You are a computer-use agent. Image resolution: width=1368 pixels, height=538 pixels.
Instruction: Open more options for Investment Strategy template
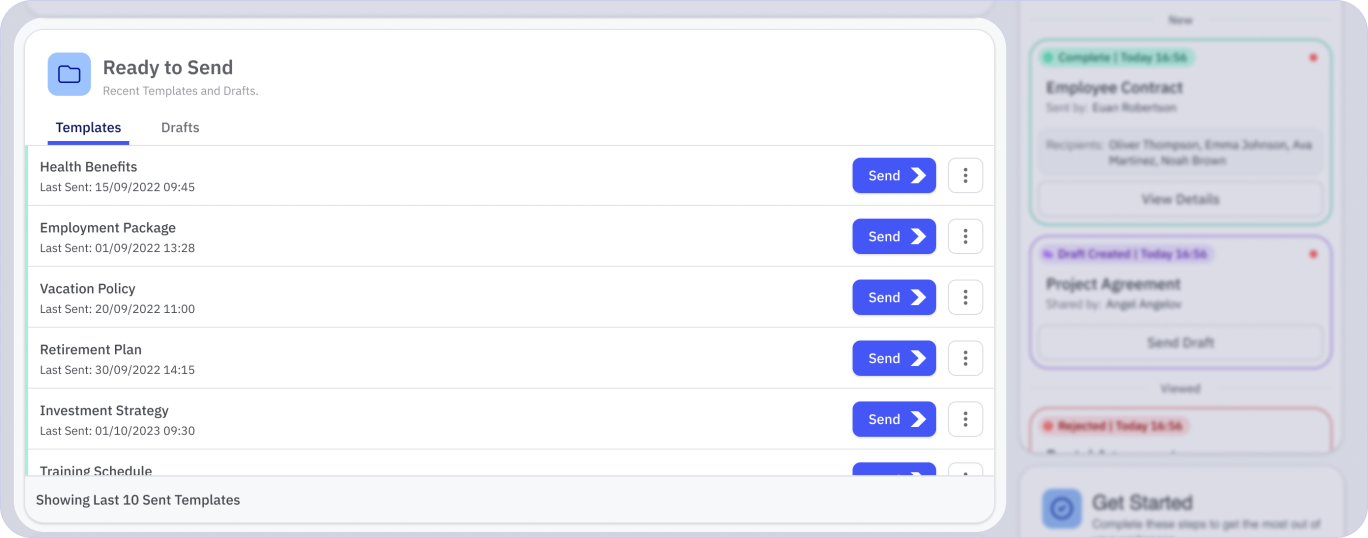tap(965, 420)
